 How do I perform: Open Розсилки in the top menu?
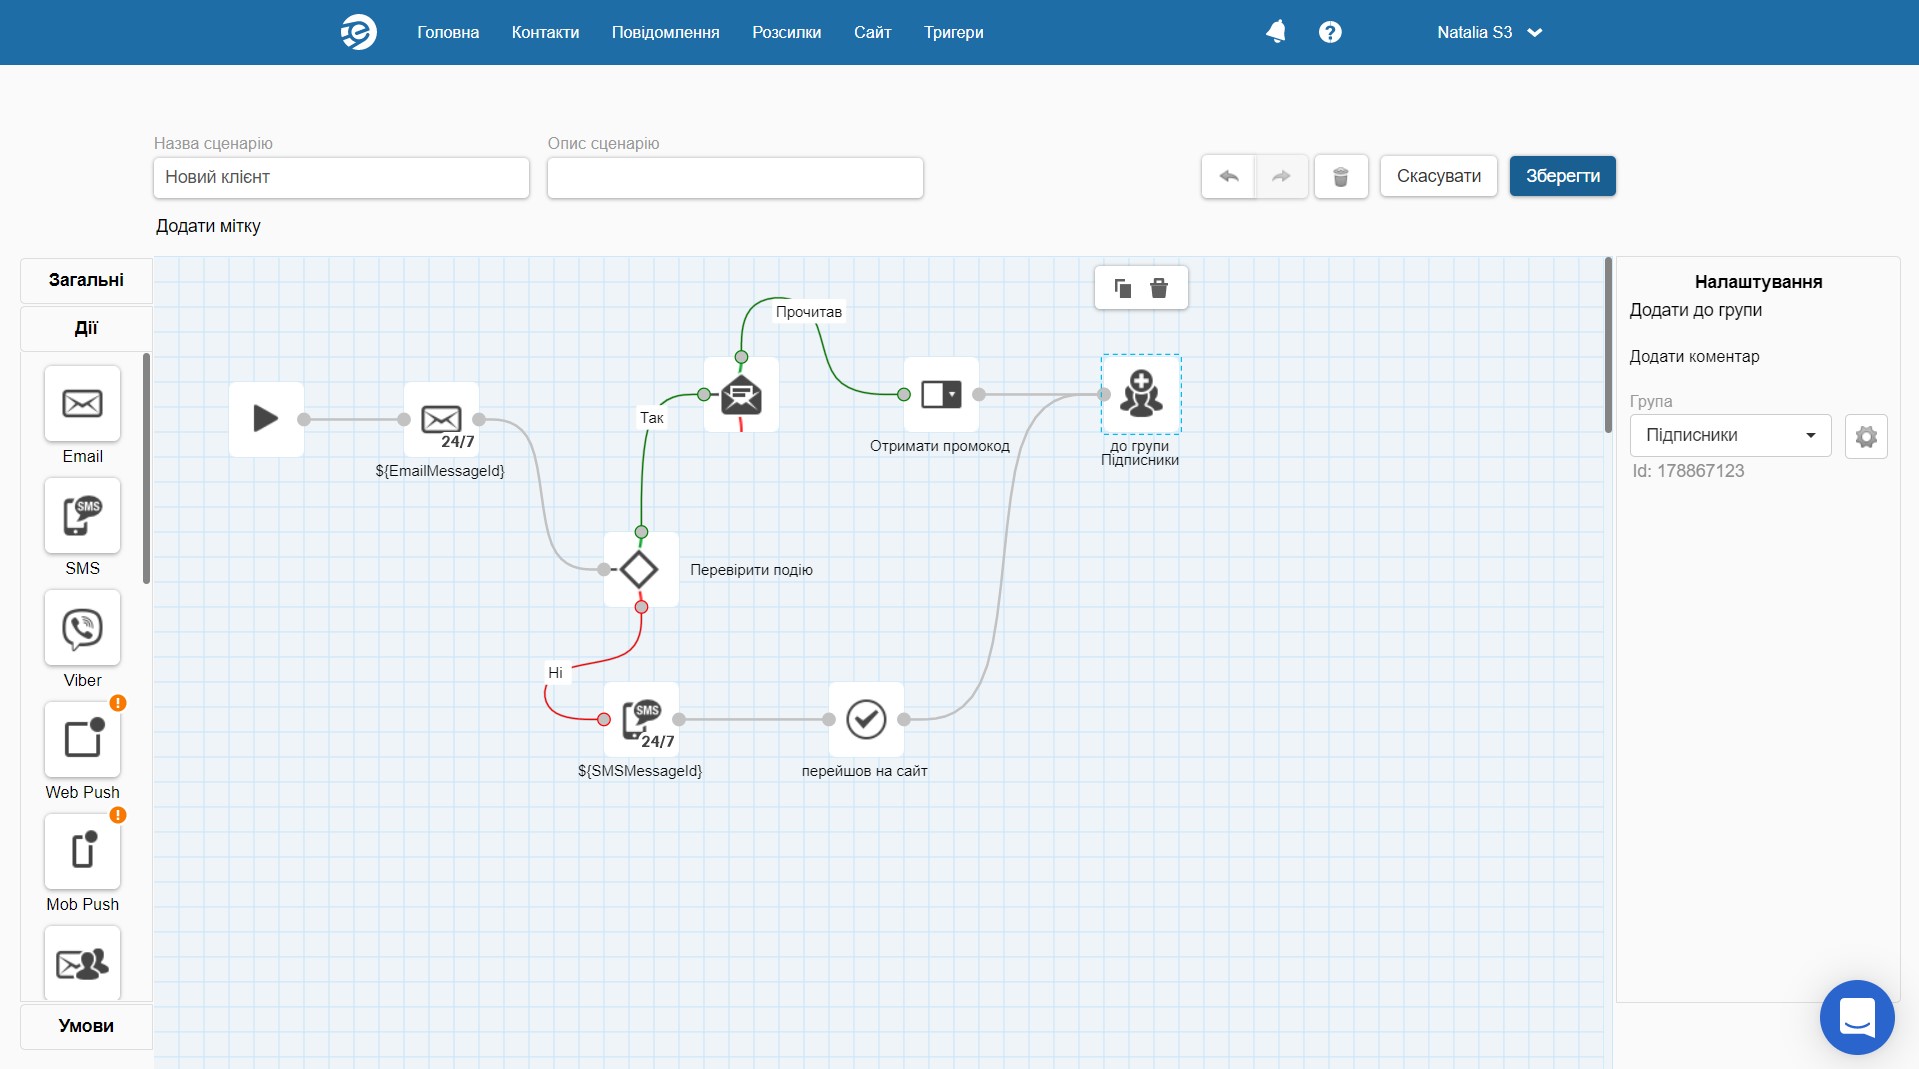(x=786, y=32)
